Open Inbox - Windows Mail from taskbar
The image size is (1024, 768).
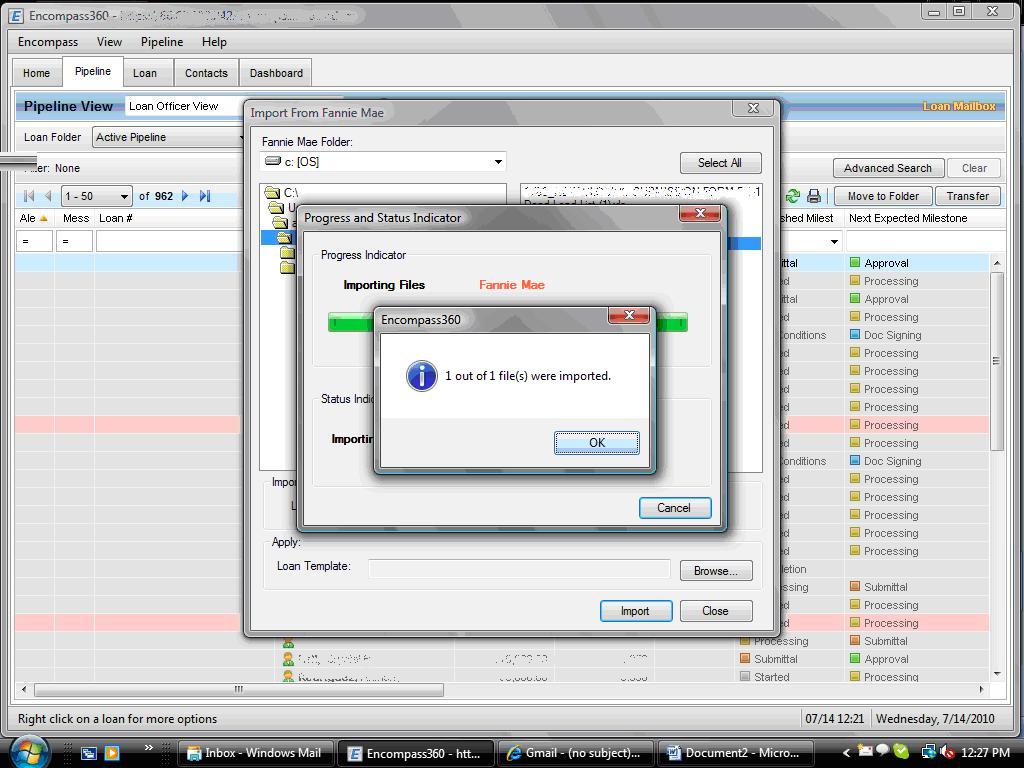(x=256, y=753)
